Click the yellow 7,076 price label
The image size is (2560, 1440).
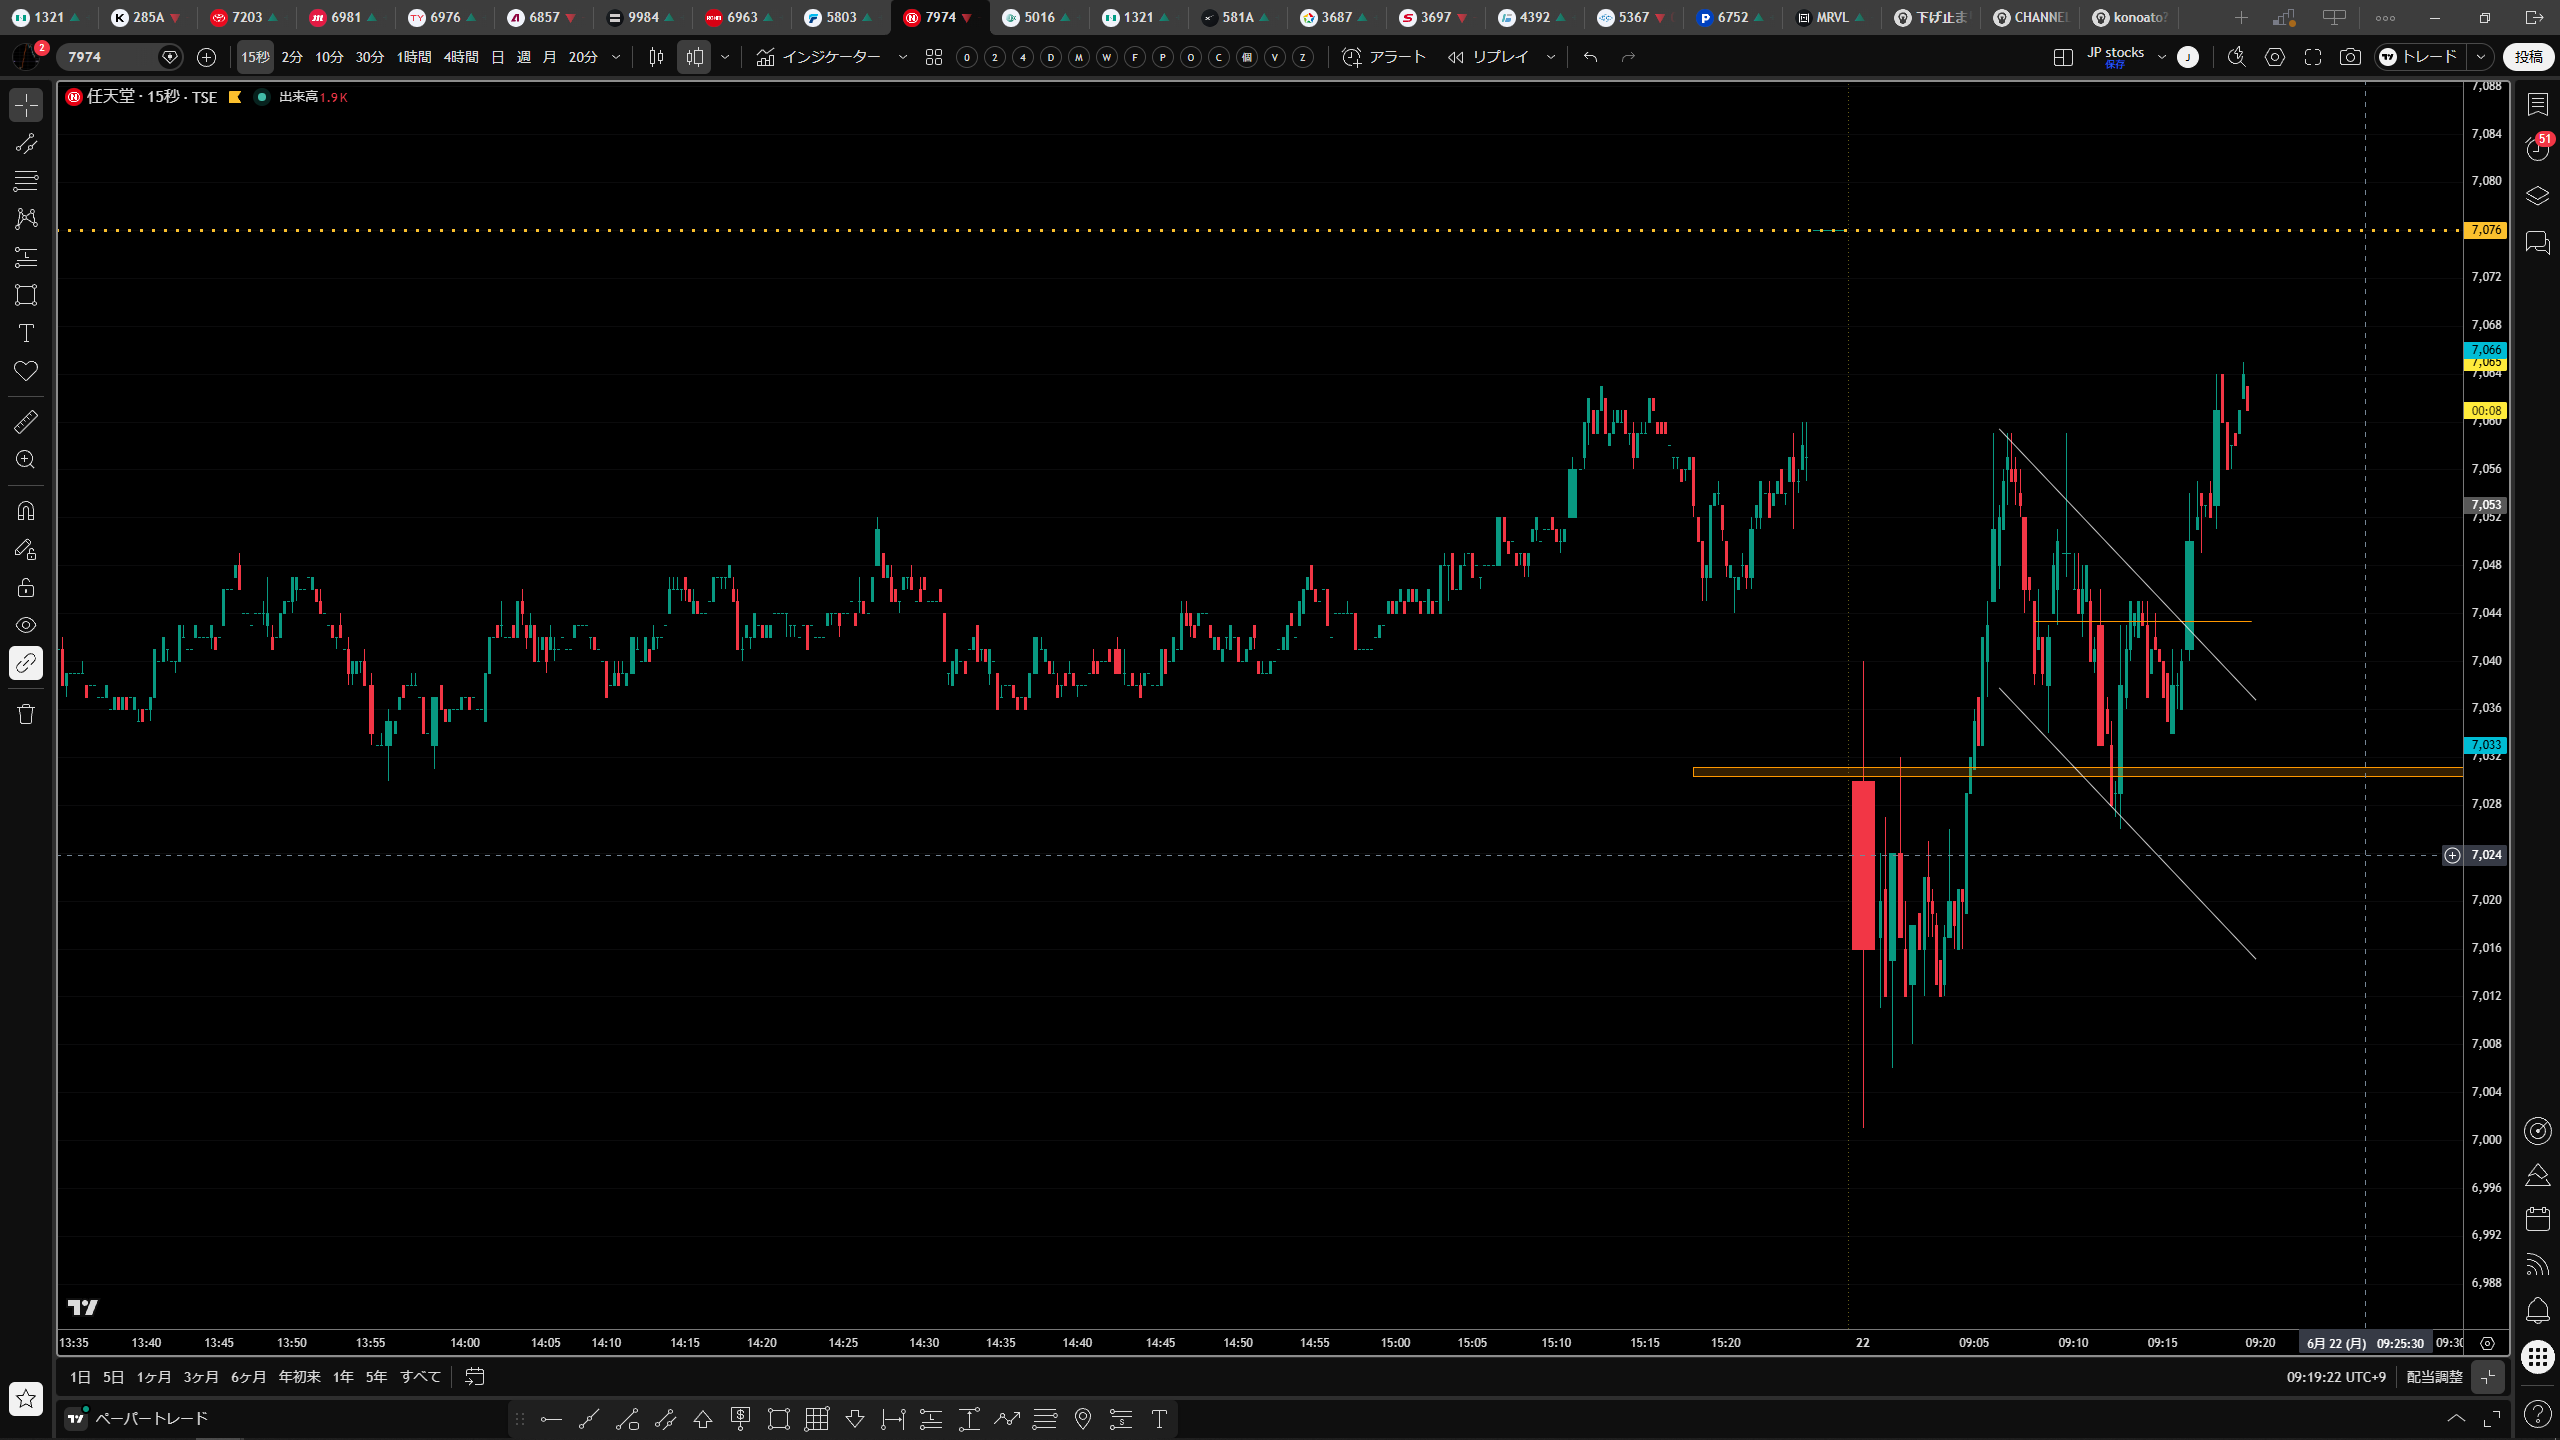pyautogui.click(x=2486, y=230)
